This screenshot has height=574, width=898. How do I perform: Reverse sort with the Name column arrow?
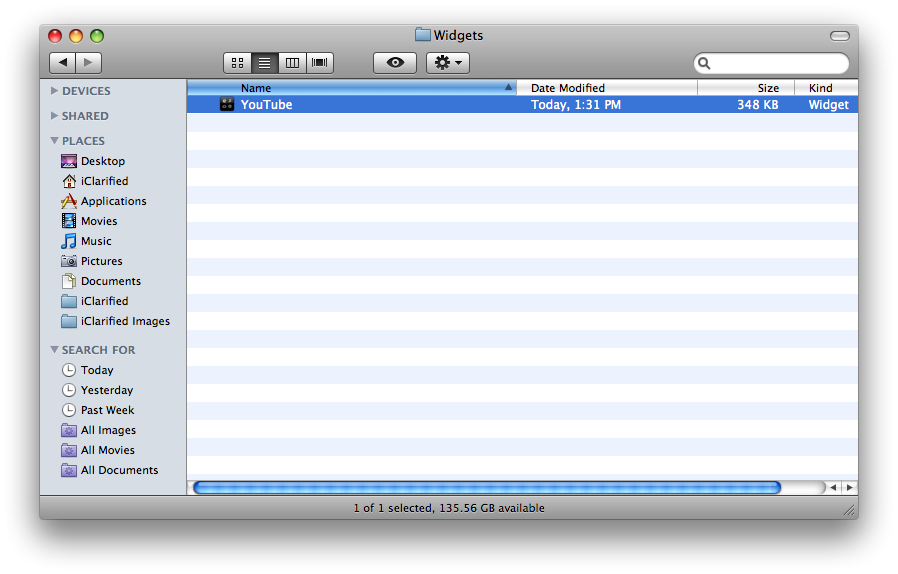(x=508, y=87)
